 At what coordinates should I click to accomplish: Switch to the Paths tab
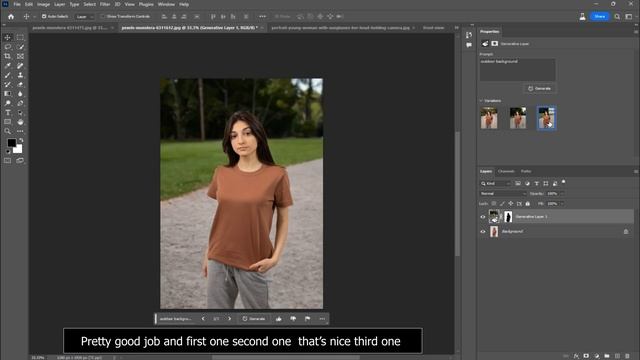pyautogui.click(x=526, y=171)
